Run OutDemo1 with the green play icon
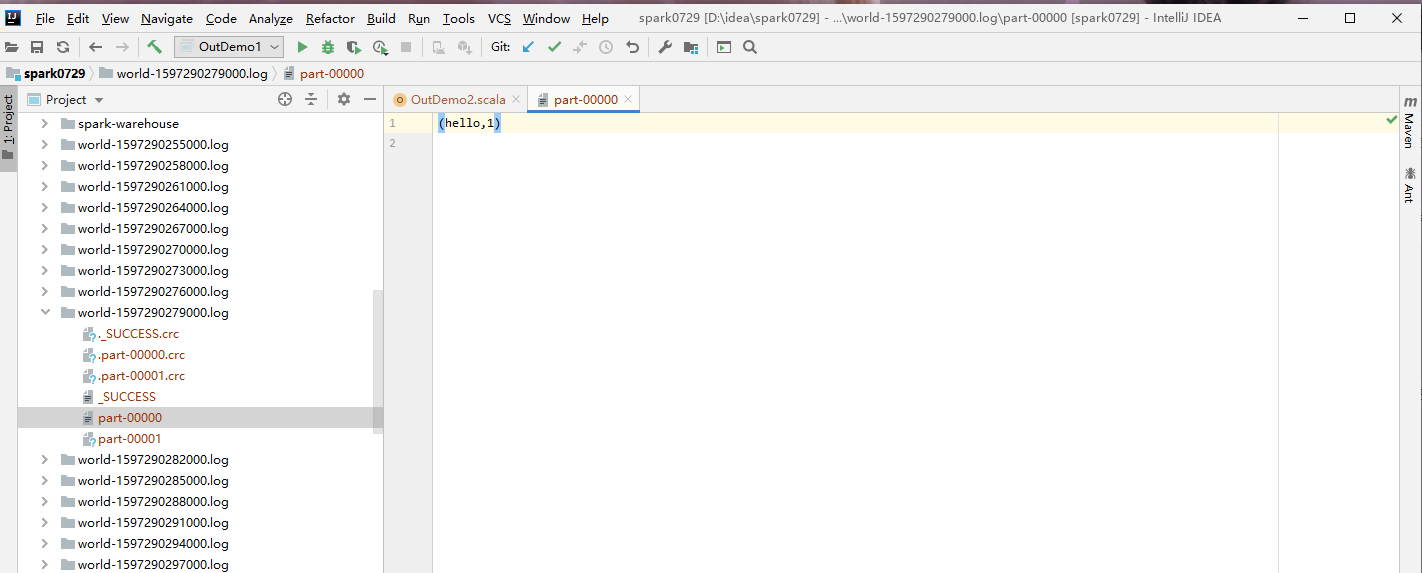1422x573 pixels. tap(302, 47)
